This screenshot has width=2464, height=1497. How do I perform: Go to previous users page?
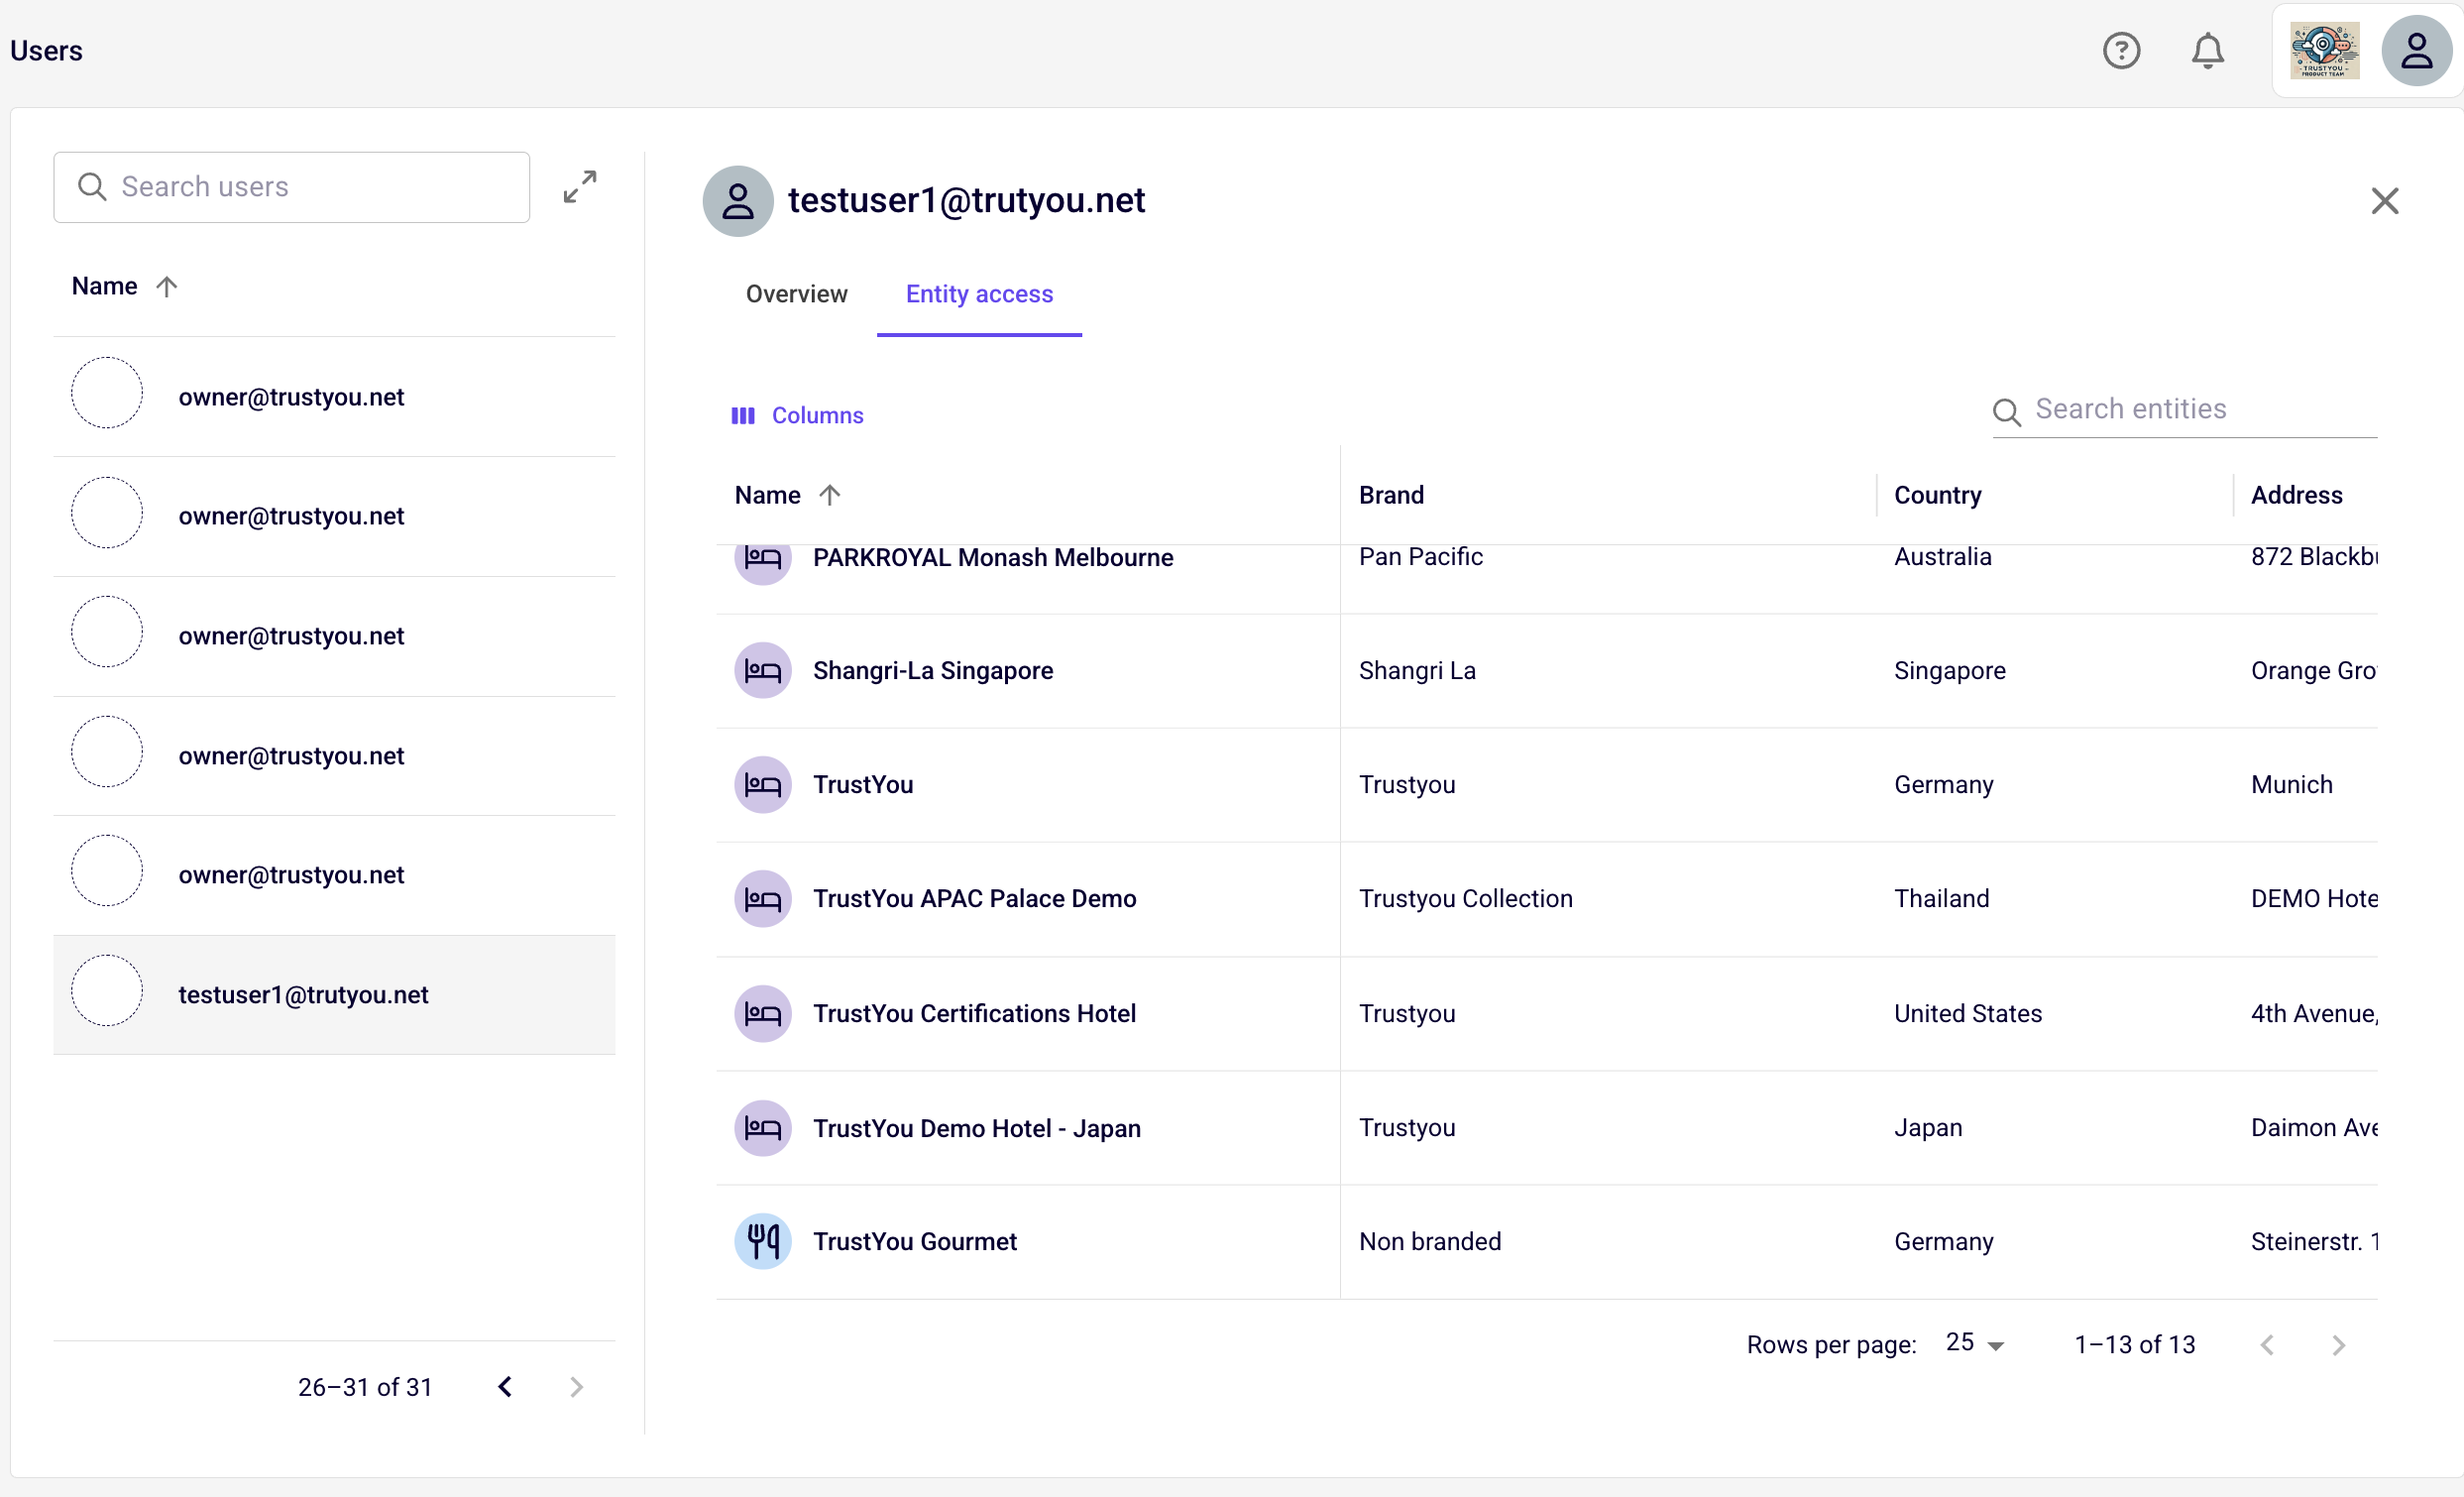(505, 1387)
